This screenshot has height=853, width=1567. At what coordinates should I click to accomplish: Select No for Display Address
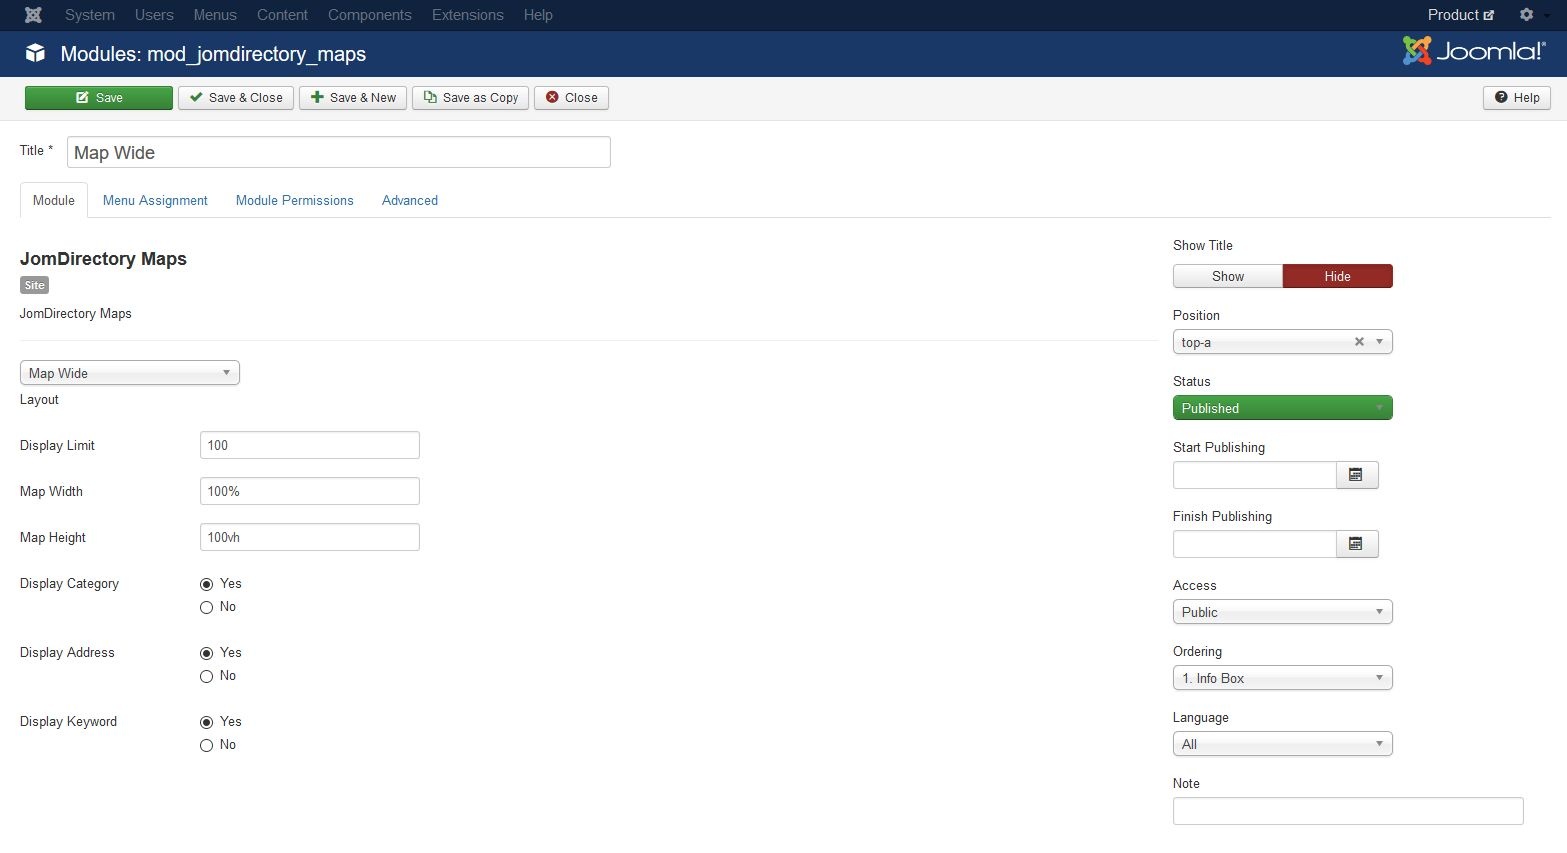(206, 676)
